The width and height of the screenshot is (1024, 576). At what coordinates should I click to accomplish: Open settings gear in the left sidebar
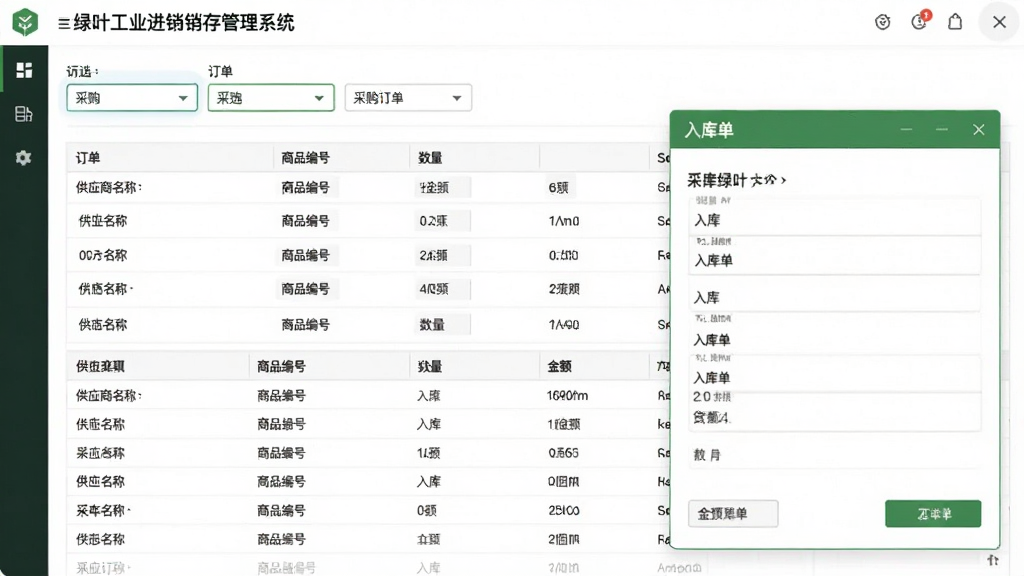click(24, 157)
